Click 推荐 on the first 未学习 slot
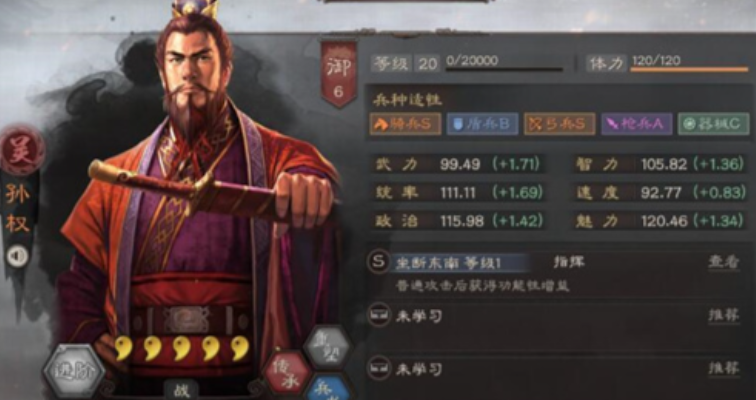 pyautogui.click(x=723, y=316)
